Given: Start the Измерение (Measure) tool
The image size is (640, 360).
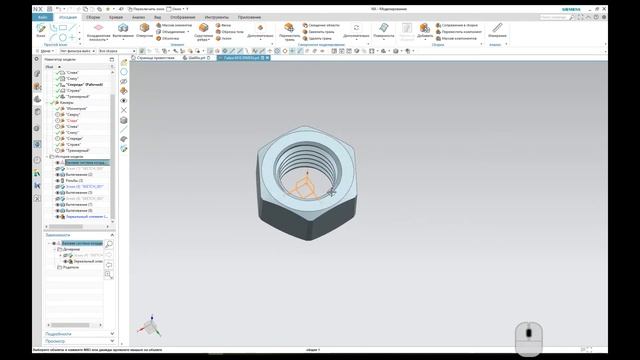Looking at the screenshot, I should [x=497, y=30].
